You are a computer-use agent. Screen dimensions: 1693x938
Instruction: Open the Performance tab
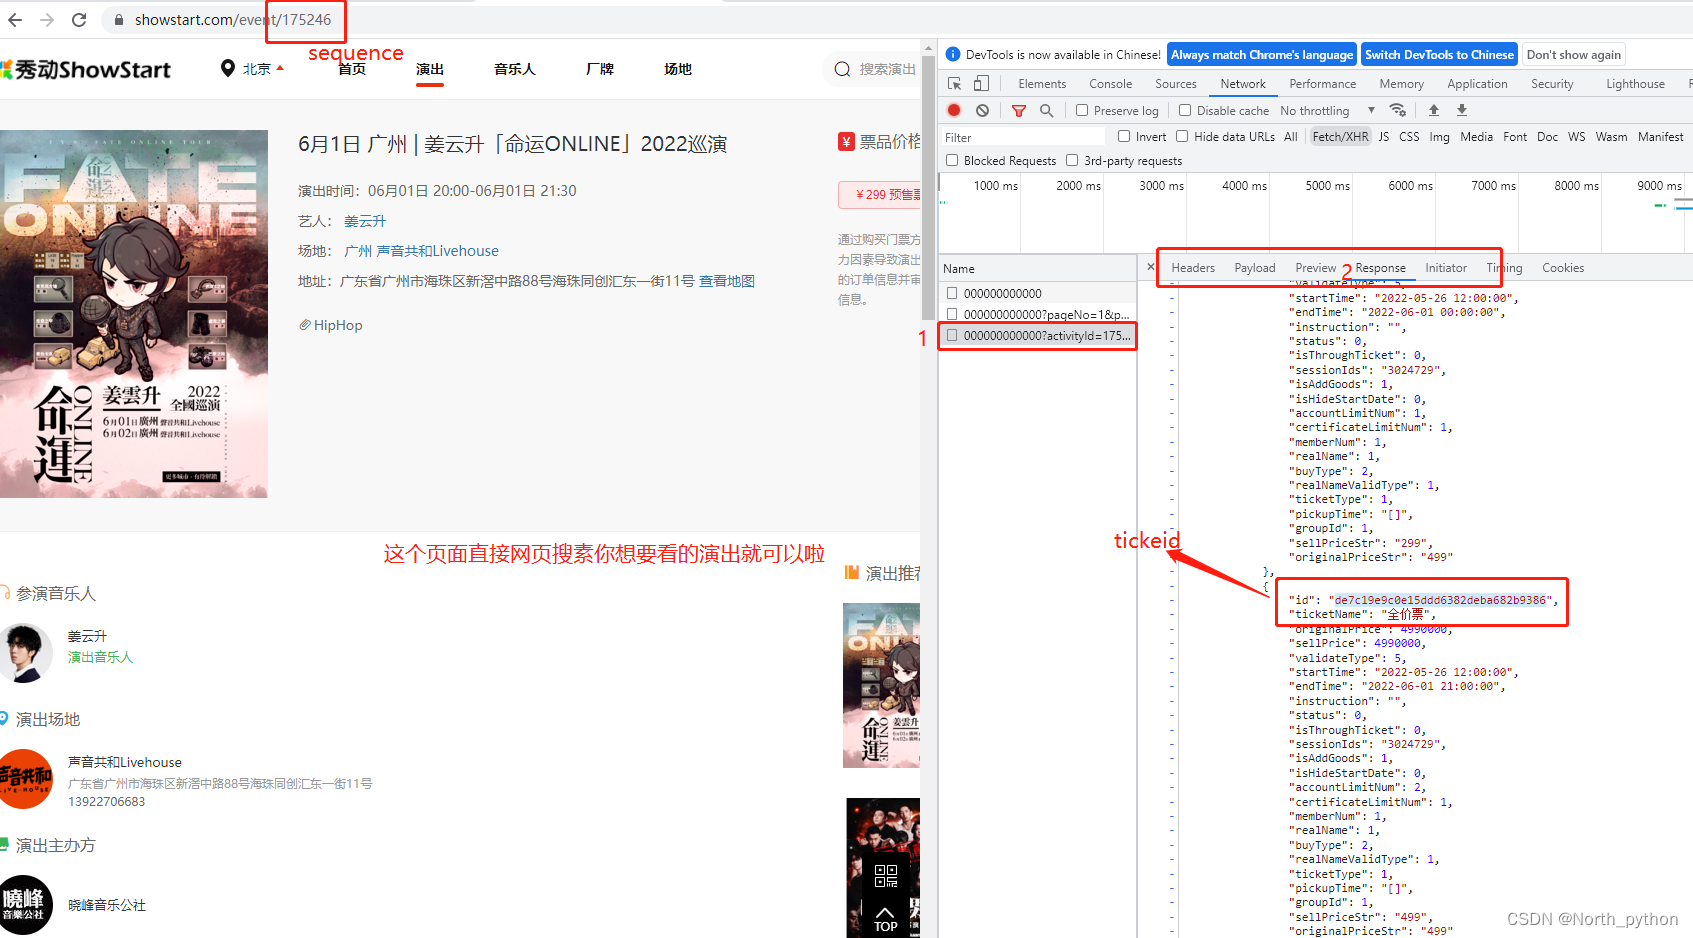pyautogui.click(x=1322, y=84)
